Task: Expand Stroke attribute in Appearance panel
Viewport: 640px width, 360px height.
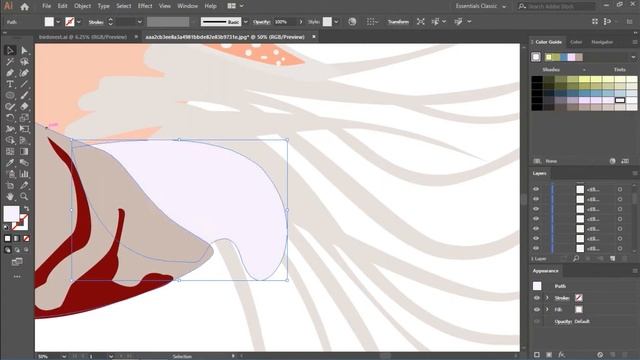Action: click(x=547, y=298)
